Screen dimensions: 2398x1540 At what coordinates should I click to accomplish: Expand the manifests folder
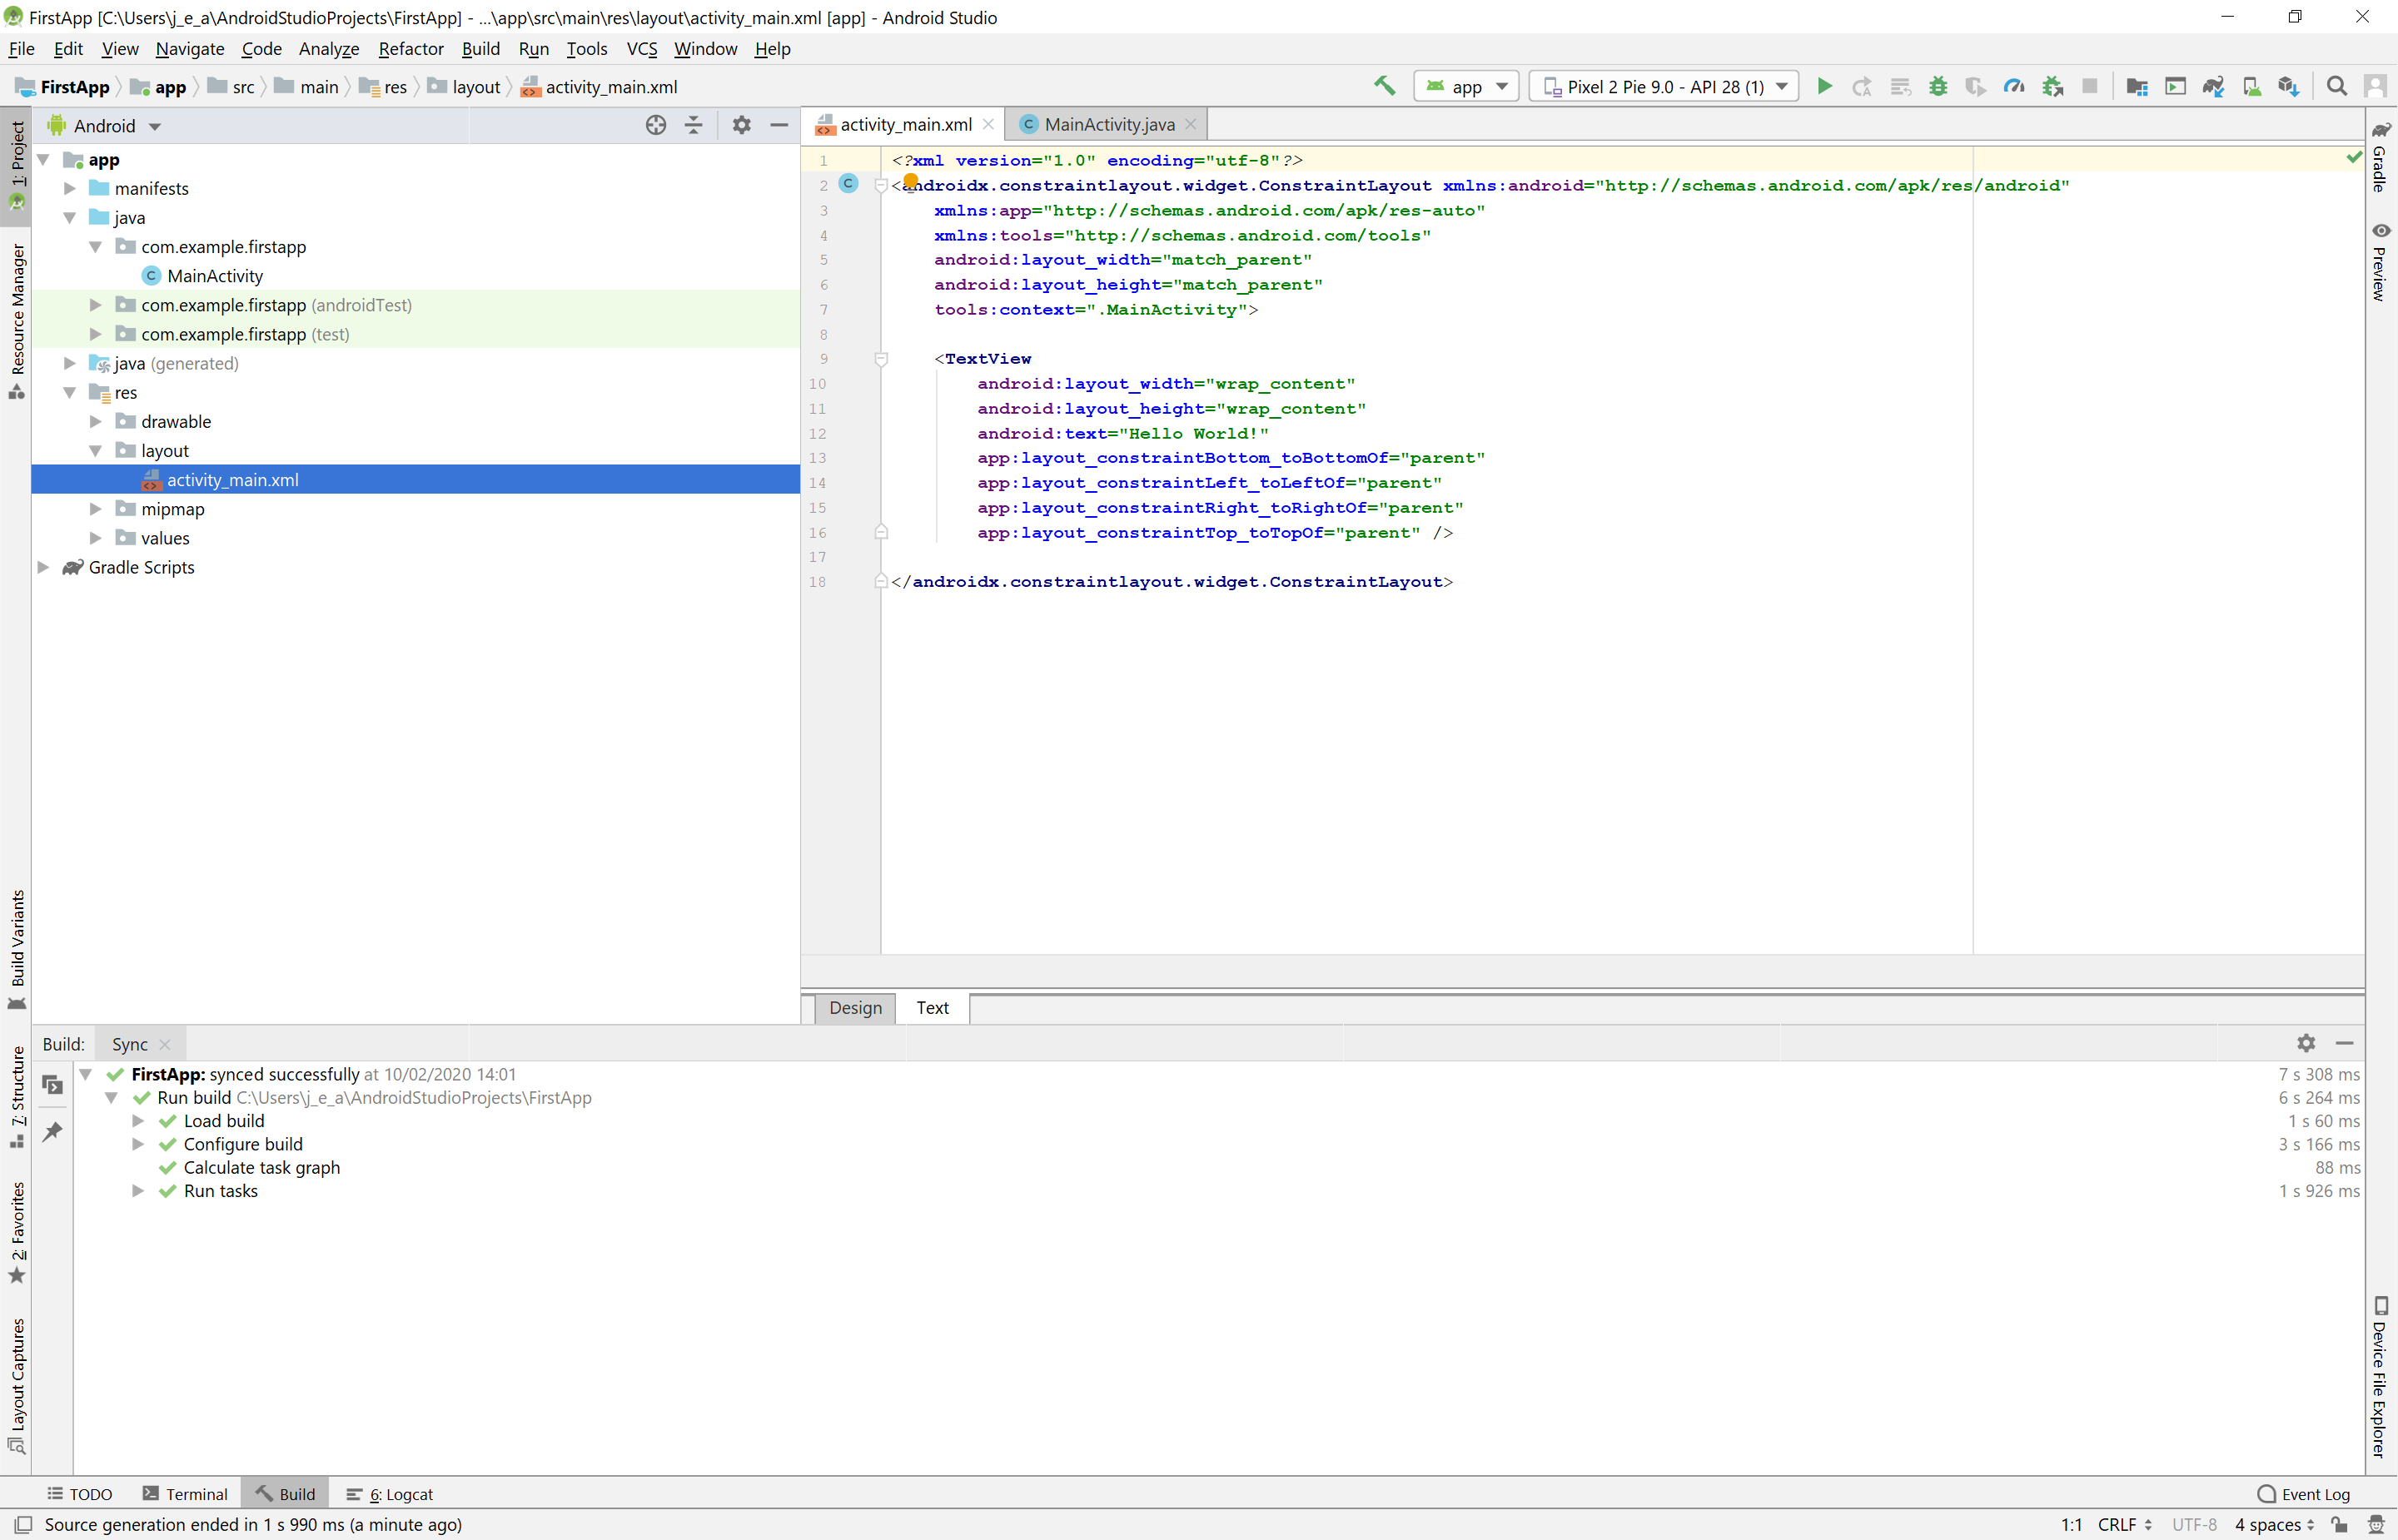coord(70,188)
